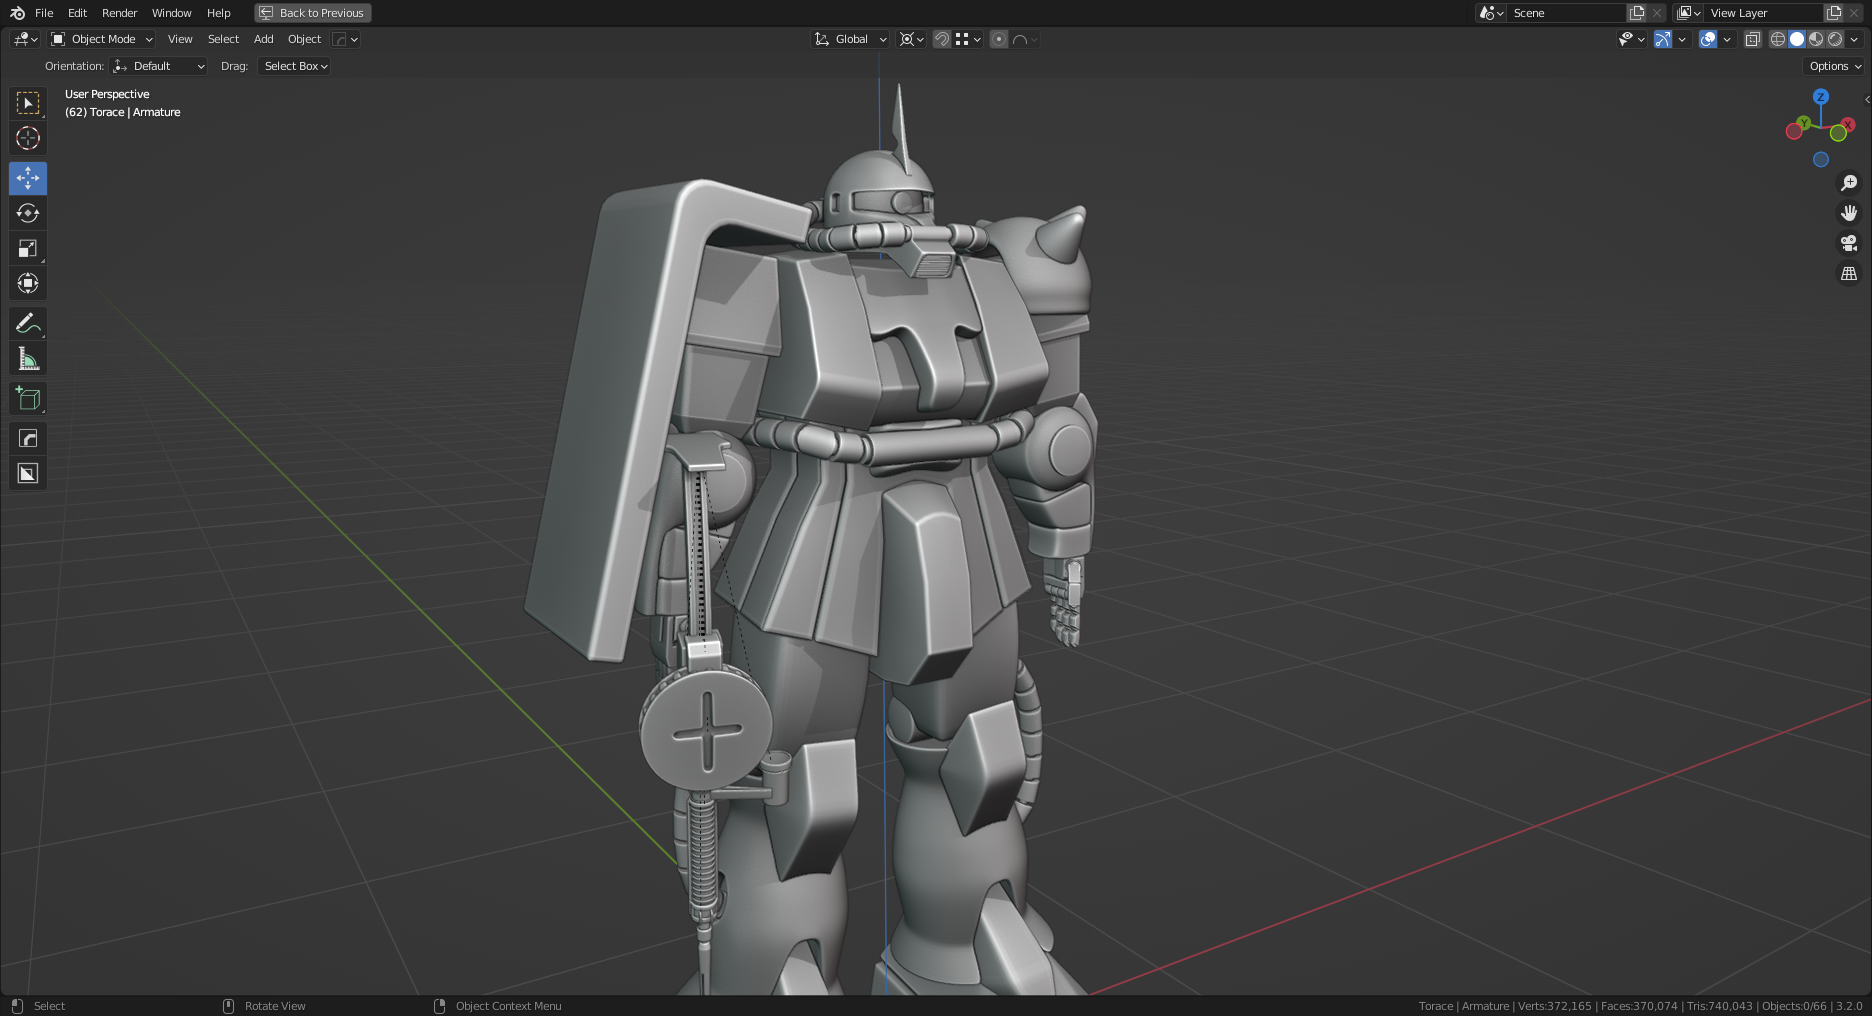This screenshot has width=1872, height=1016.
Task: Click 'Verts:372,165' in the status bar
Action: pyautogui.click(x=1554, y=1006)
